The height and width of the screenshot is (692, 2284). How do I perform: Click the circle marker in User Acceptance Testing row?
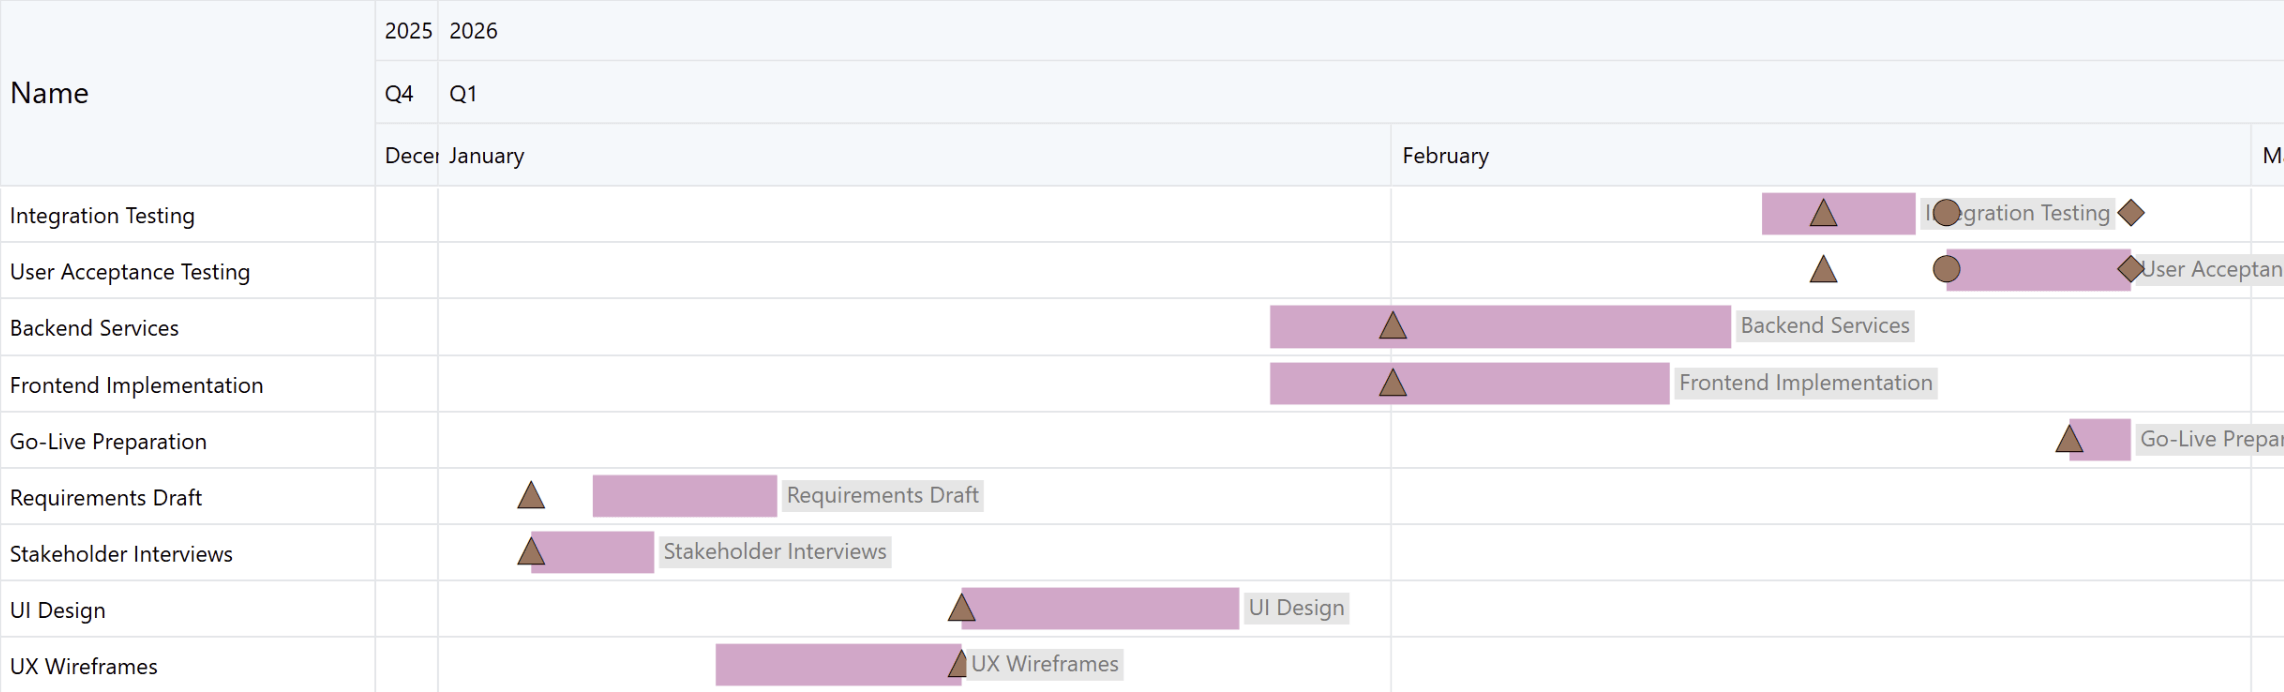pyautogui.click(x=1946, y=269)
